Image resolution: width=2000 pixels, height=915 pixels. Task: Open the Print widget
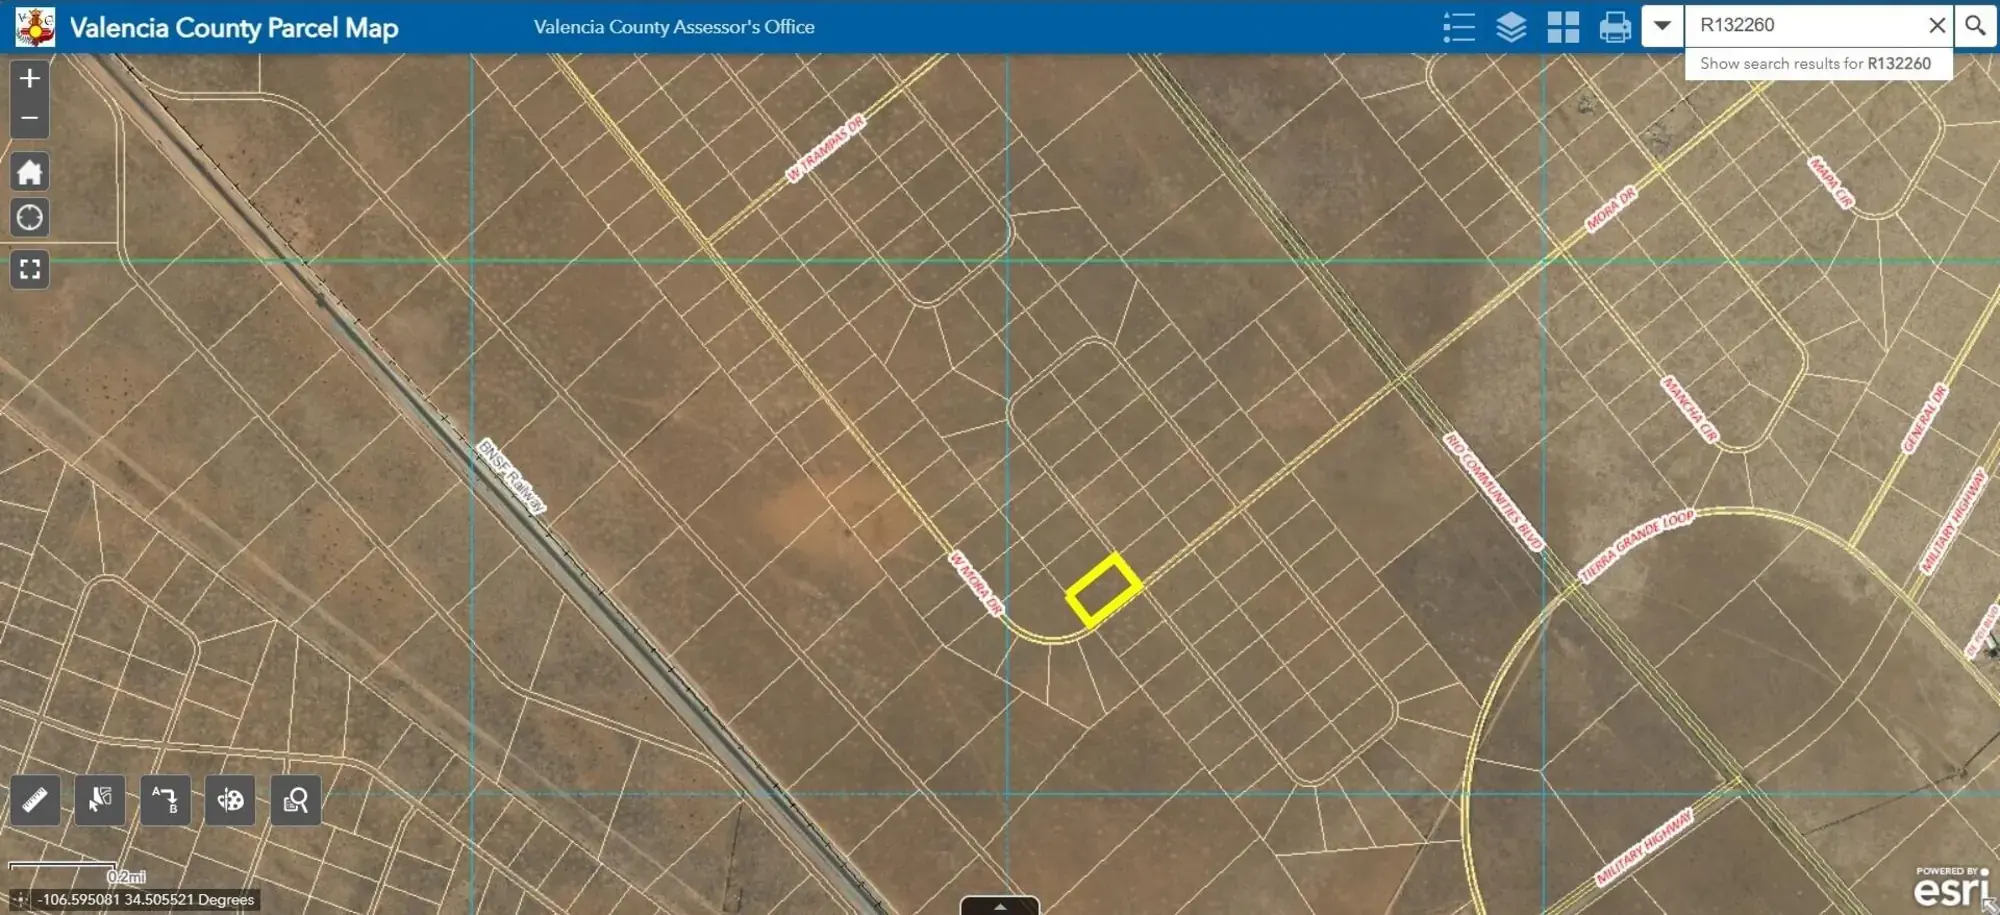[x=1615, y=27]
